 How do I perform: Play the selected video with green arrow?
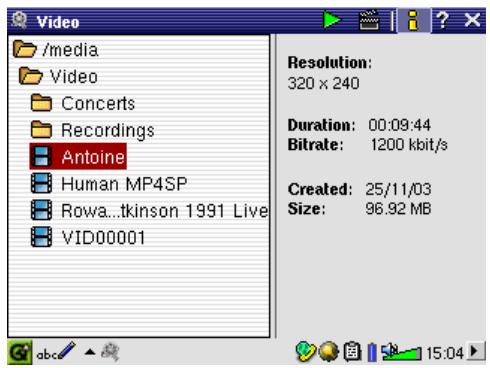click(332, 20)
